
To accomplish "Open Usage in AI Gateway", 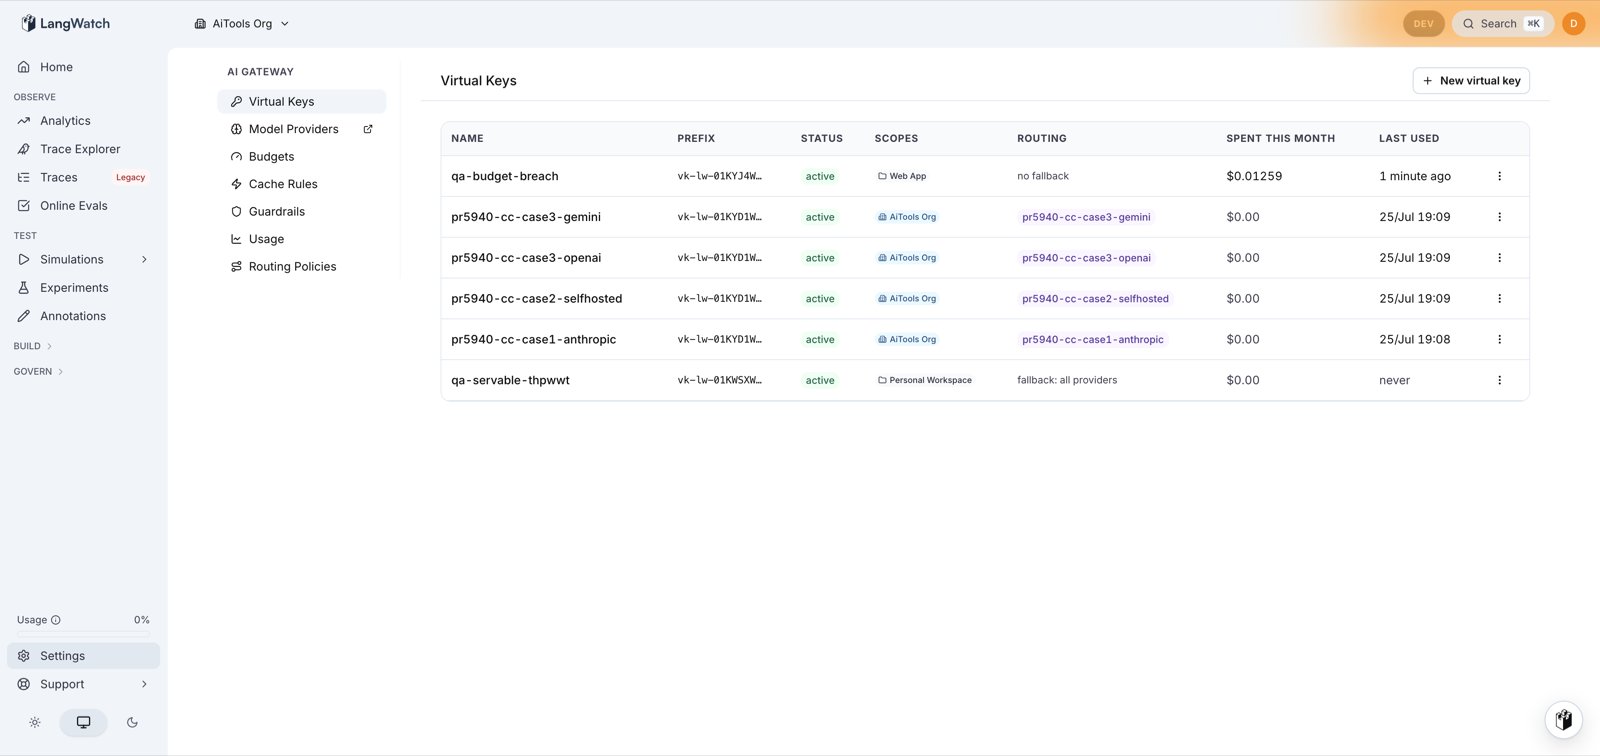I will click(301, 239).
